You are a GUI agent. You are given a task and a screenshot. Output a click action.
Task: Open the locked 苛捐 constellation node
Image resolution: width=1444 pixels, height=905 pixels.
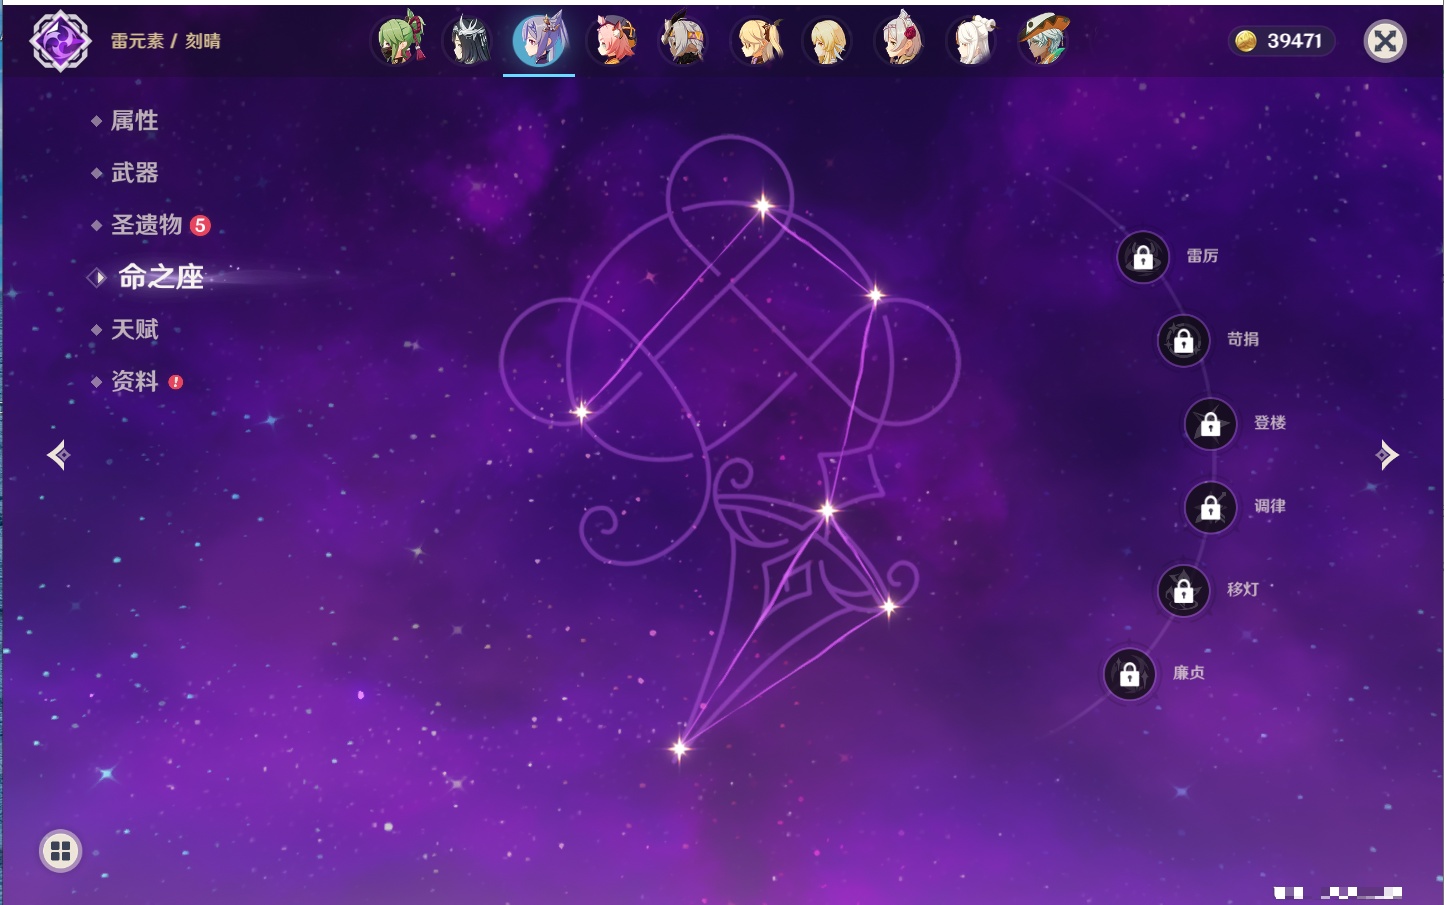[x=1184, y=340]
